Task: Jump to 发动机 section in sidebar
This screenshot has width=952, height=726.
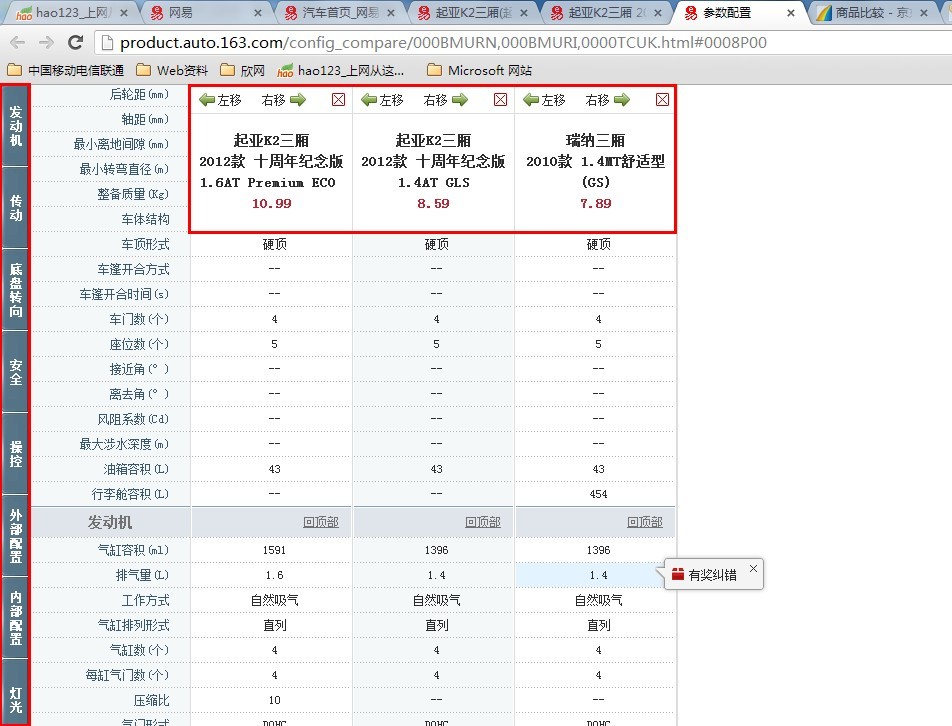Action: [15, 126]
